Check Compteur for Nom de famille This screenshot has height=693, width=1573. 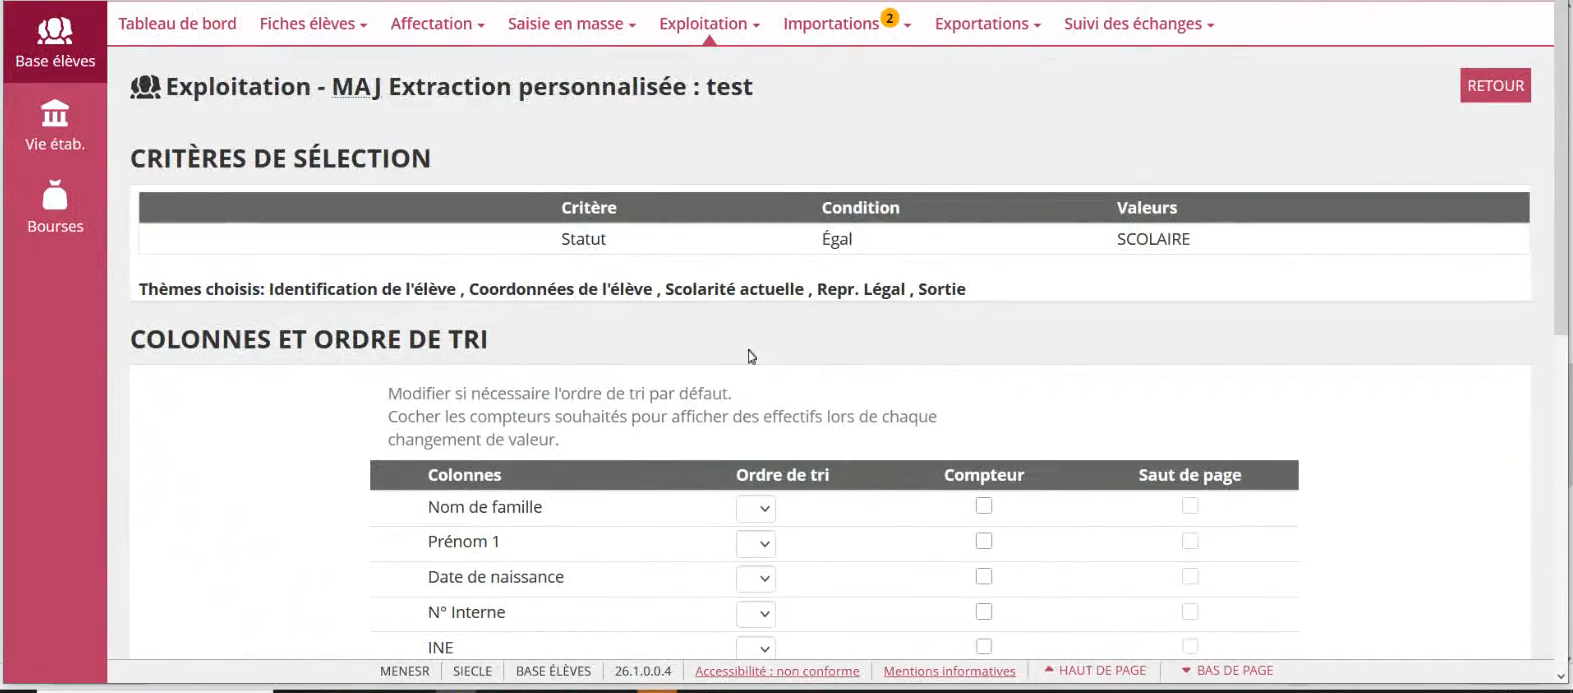click(x=984, y=506)
